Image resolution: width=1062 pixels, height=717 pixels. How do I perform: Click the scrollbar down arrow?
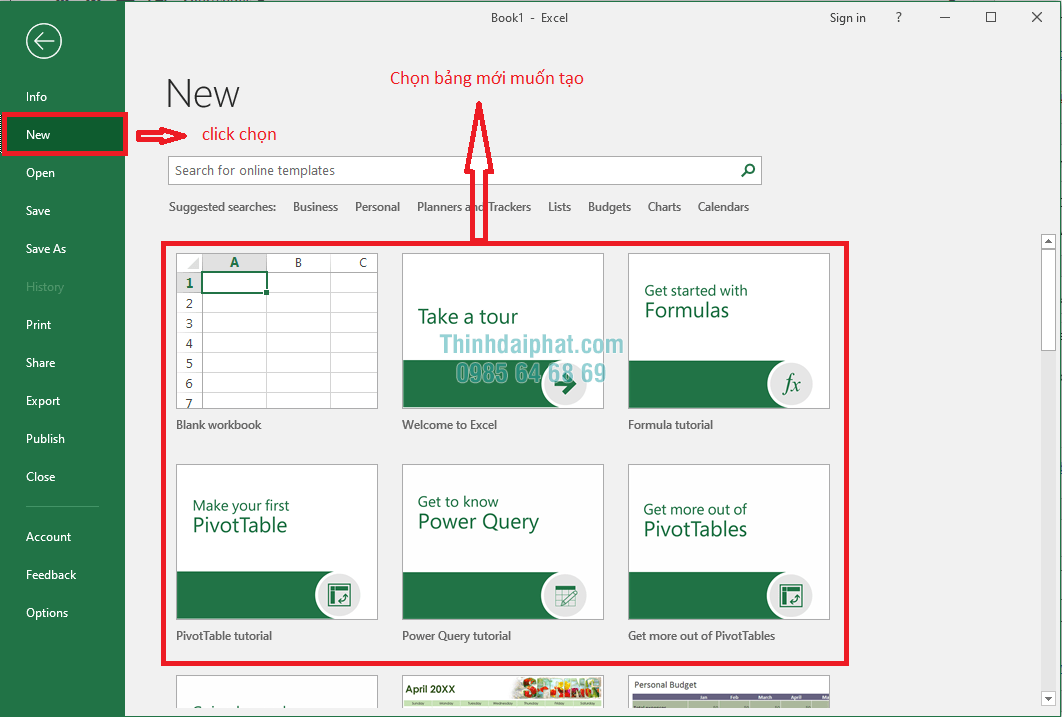[x=1048, y=698]
